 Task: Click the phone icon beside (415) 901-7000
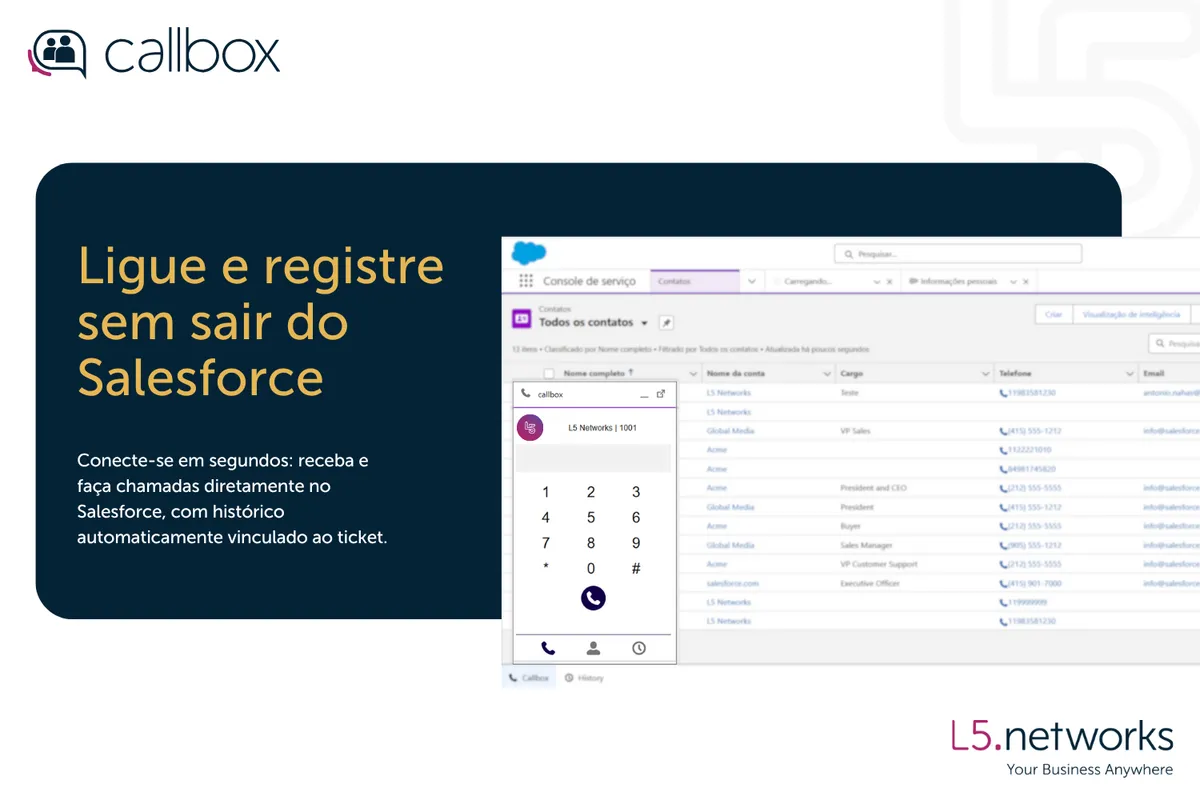(x=1003, y=583)
